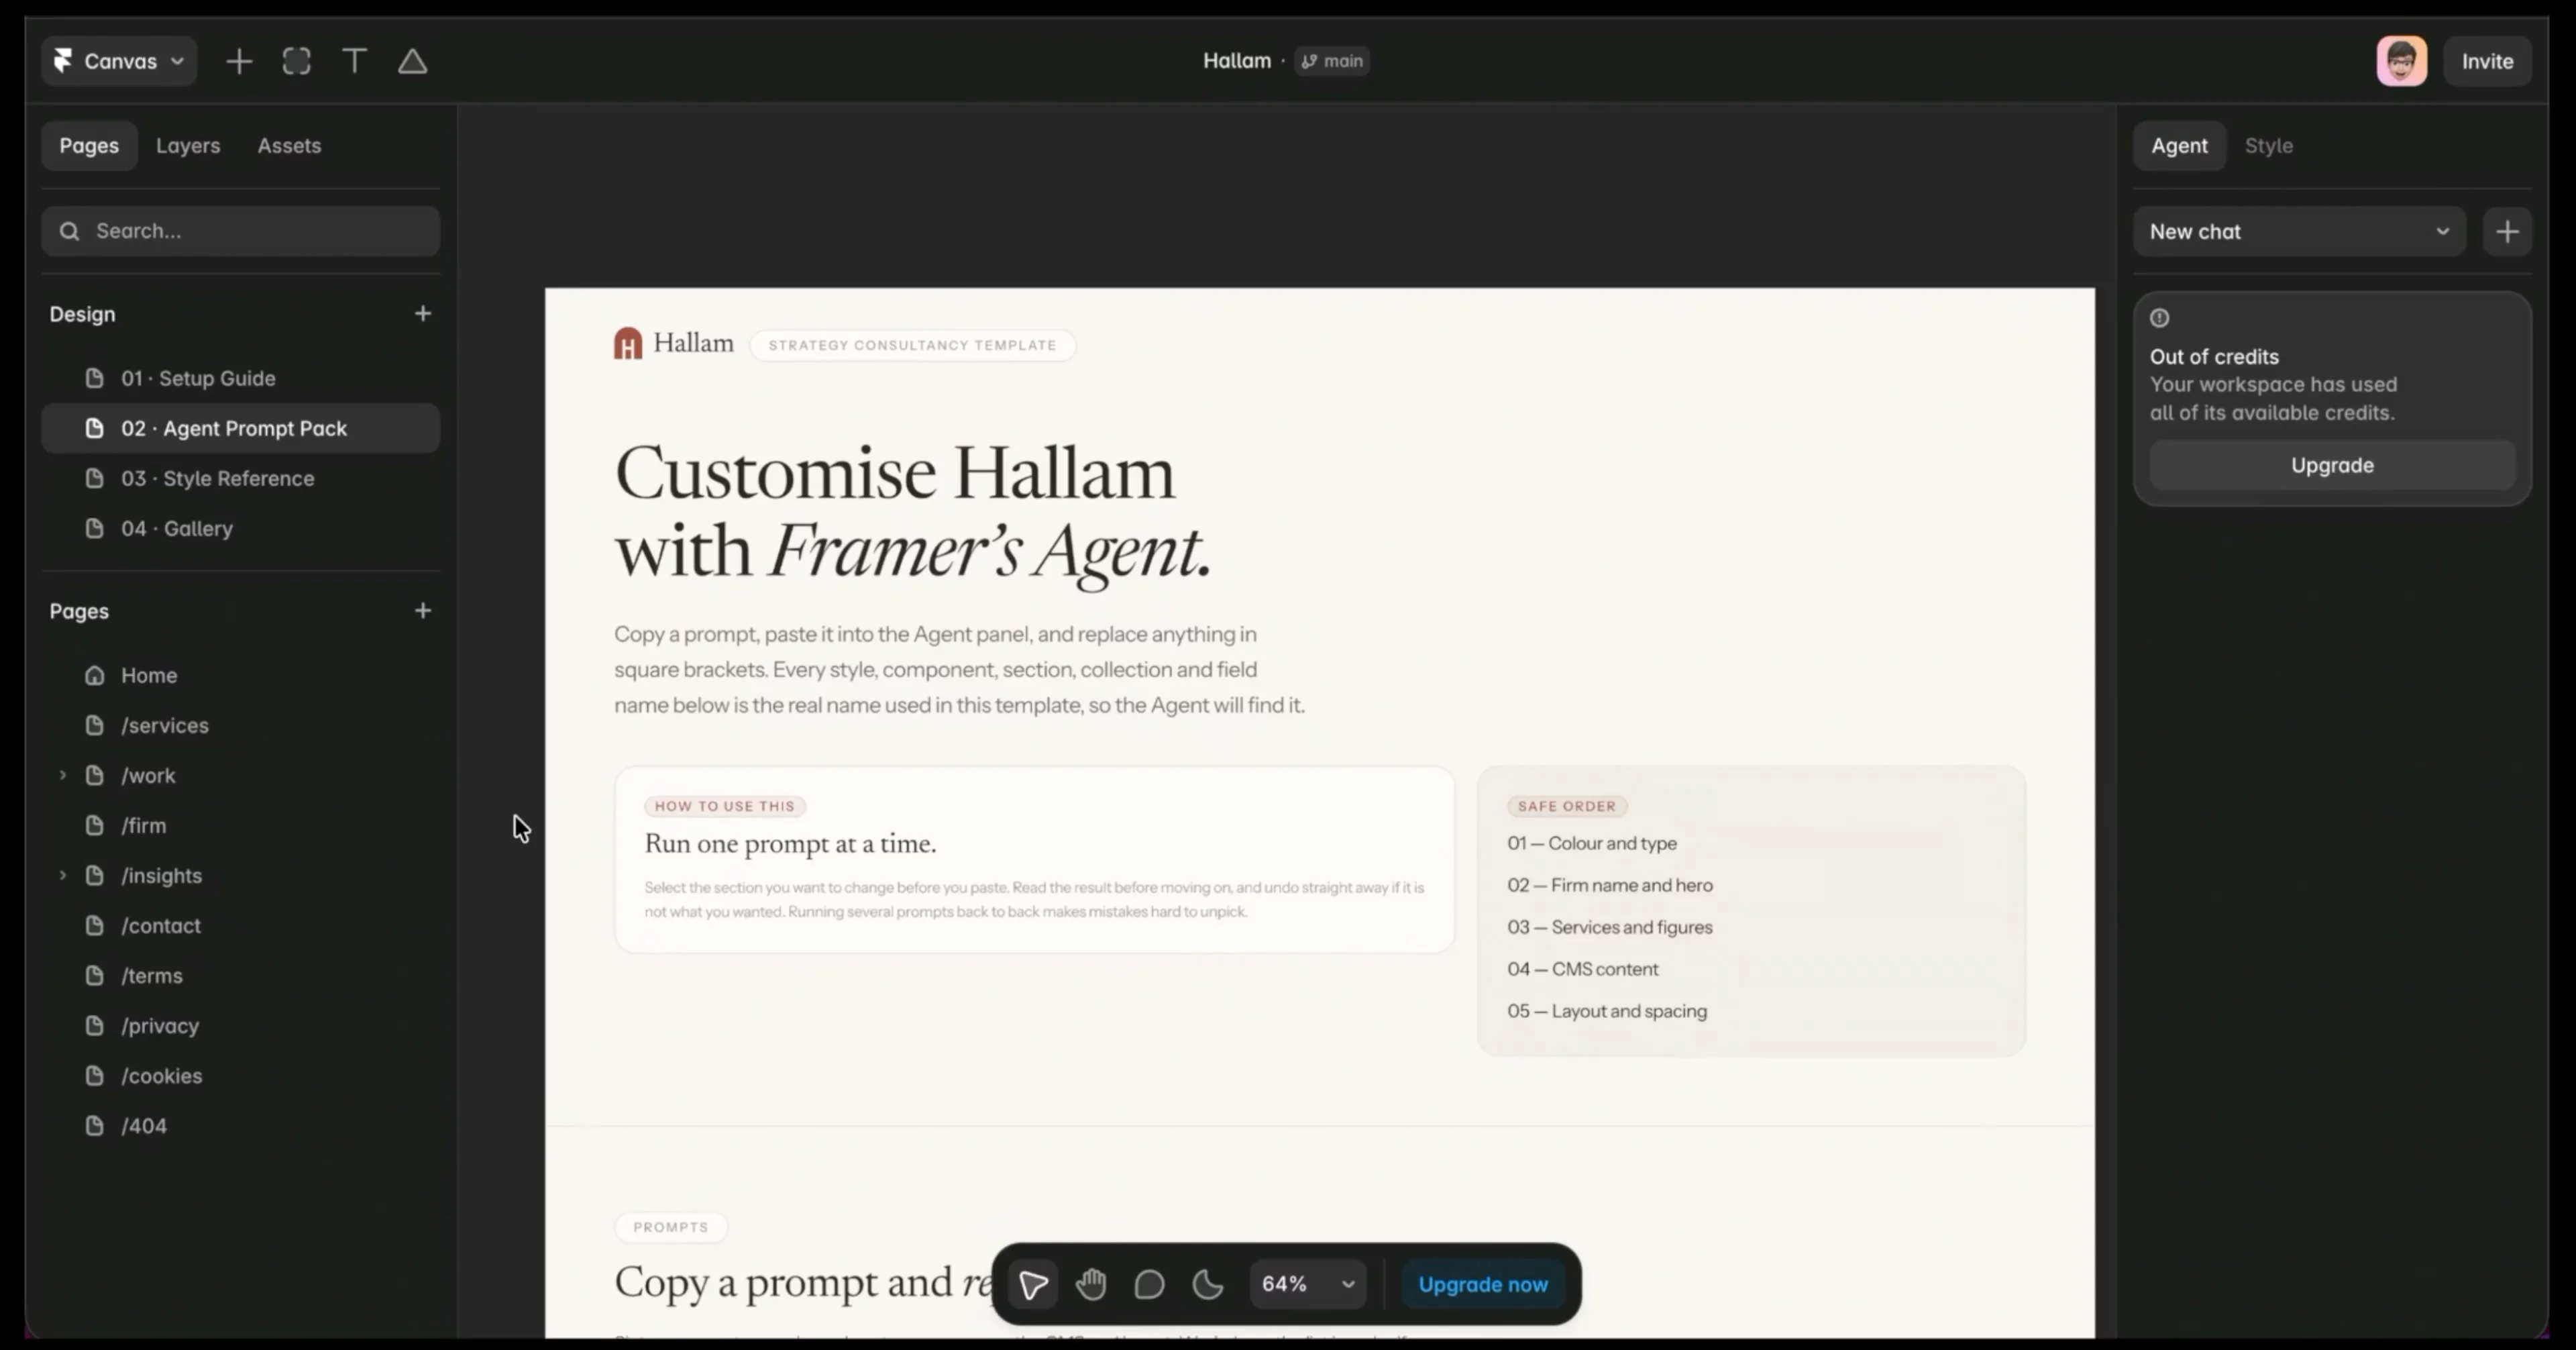Add a new page in Pages section
This screenshot has height=1350, width=2576.
coord(423,611)
